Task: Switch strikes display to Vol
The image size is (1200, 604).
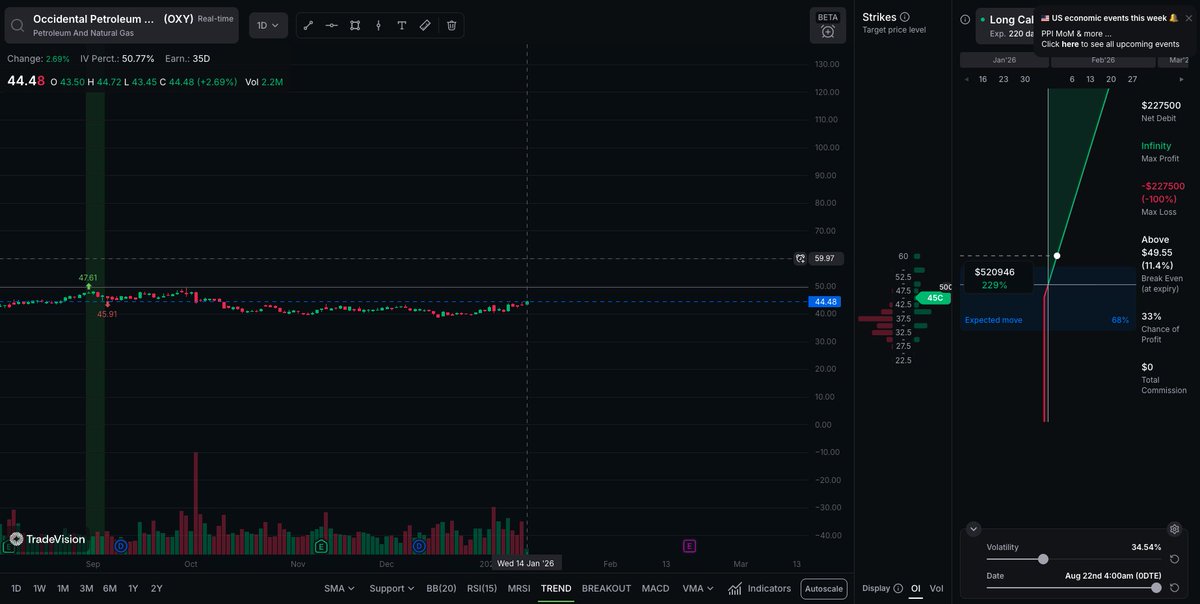Action: coord(936,588)
